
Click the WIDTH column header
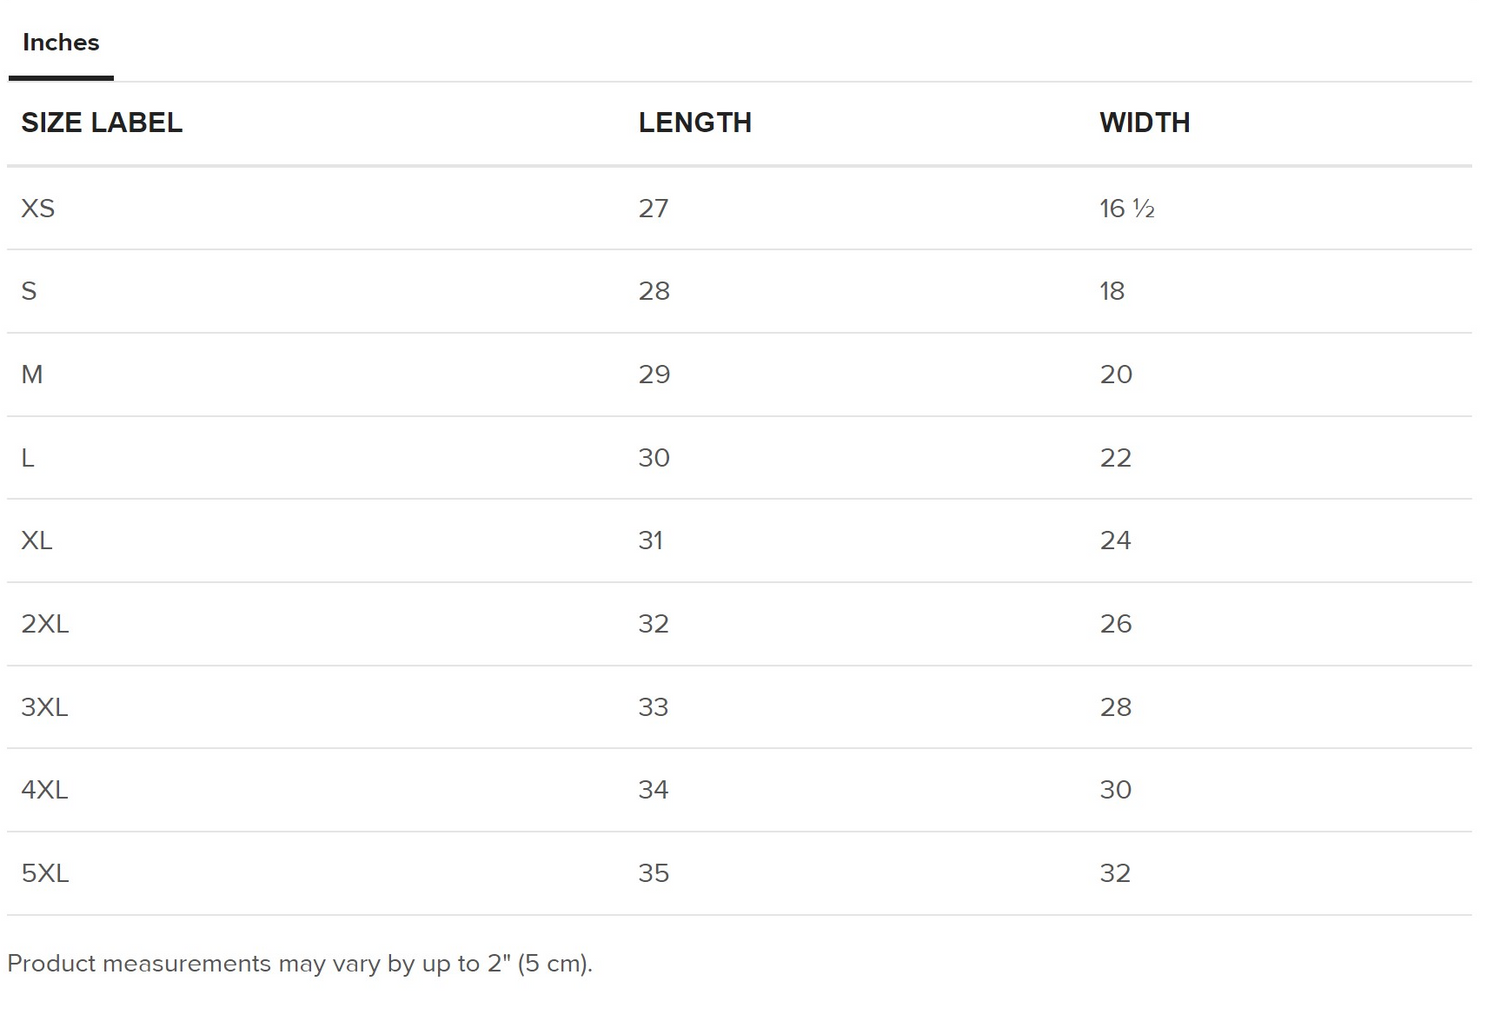[x=1145, y=123]
